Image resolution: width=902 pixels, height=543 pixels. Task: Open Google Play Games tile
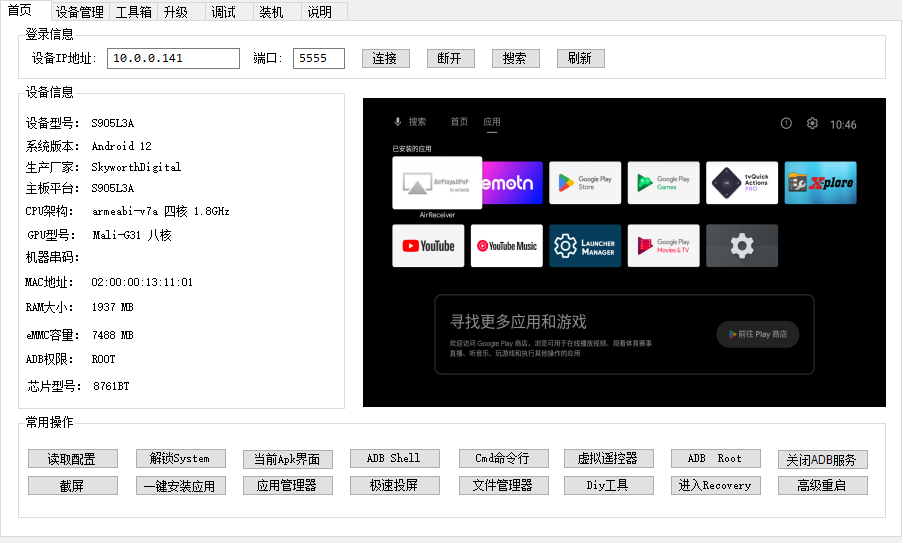(x=663, y=183)
